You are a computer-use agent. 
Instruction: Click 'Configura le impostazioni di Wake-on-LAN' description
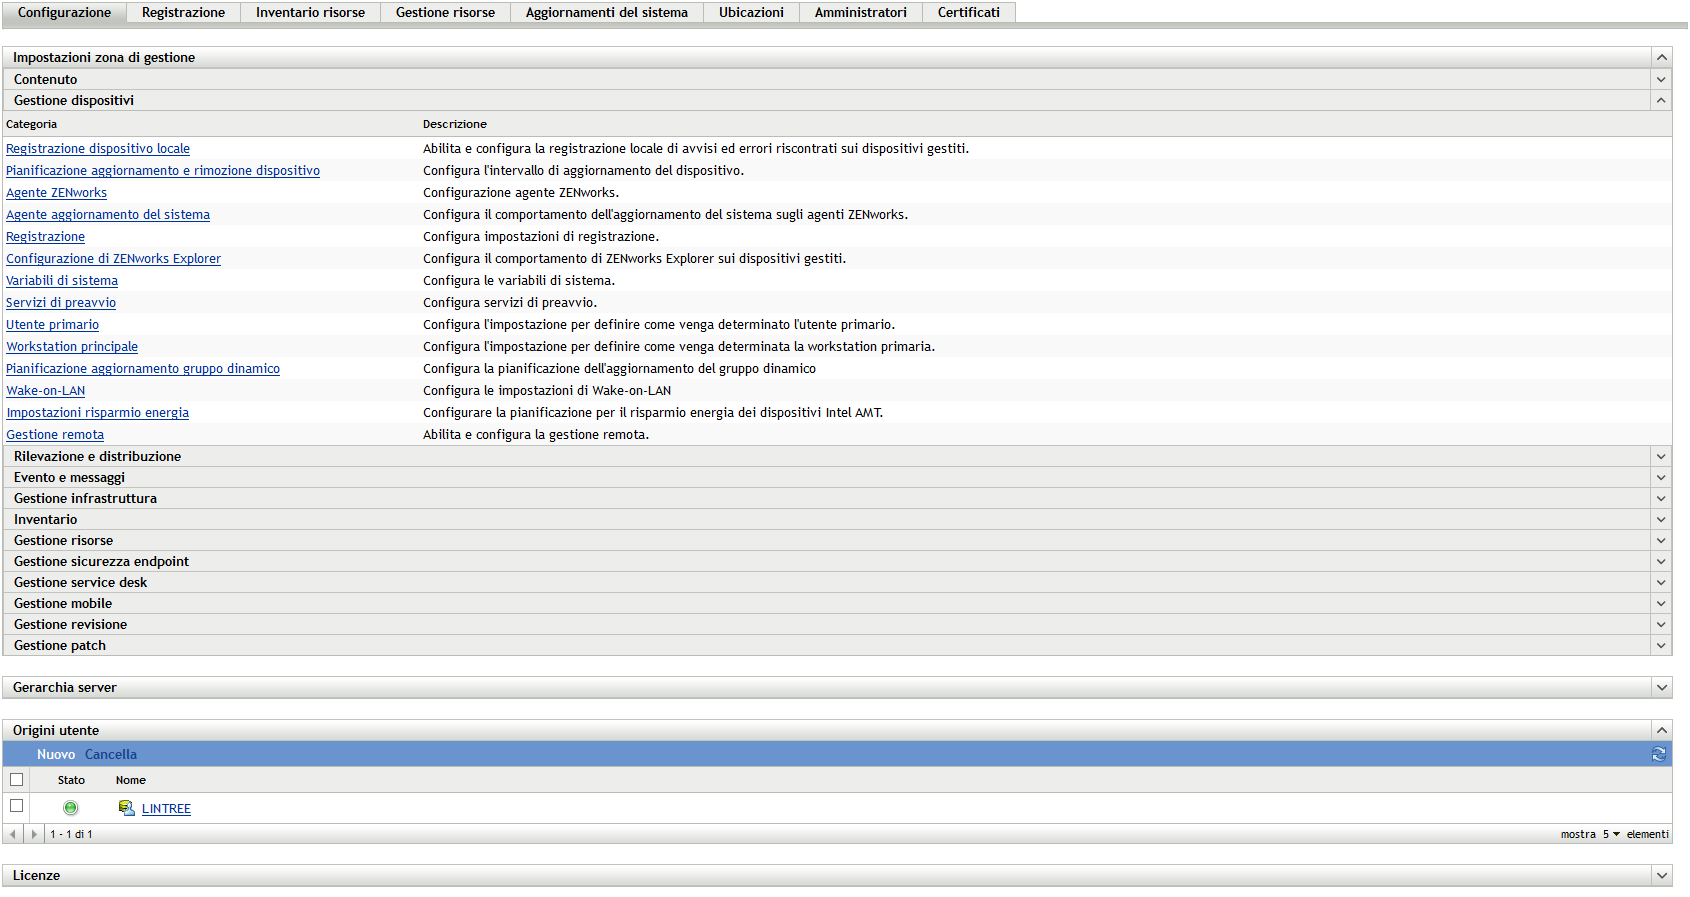(x=547, y=391)
